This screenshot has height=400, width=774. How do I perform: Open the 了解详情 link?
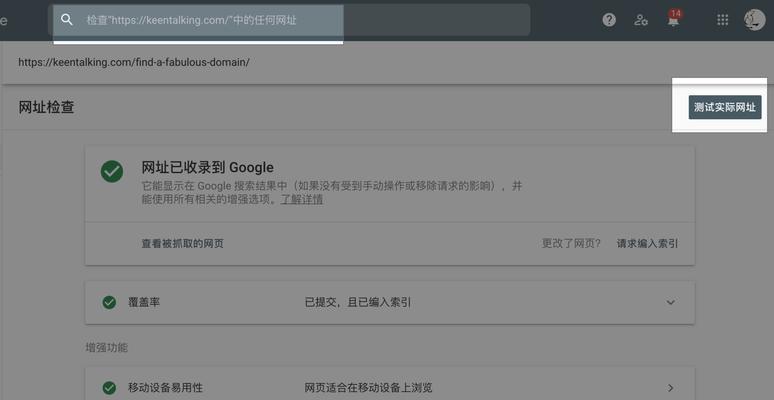(x=302, y=200)
